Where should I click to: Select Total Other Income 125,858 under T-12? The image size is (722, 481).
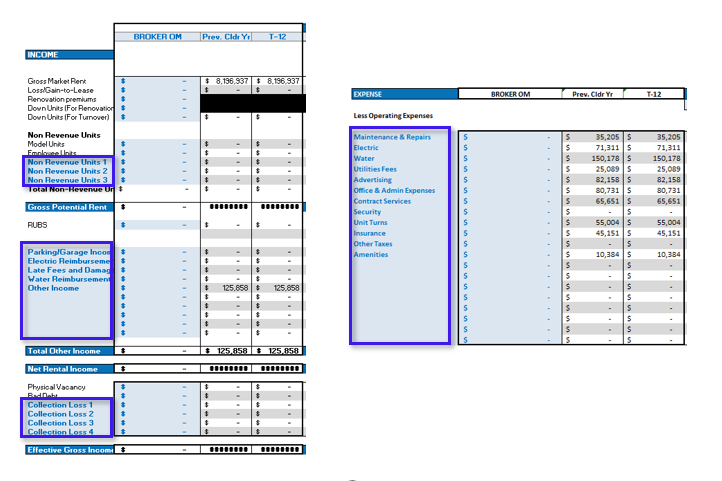(283, 351)
